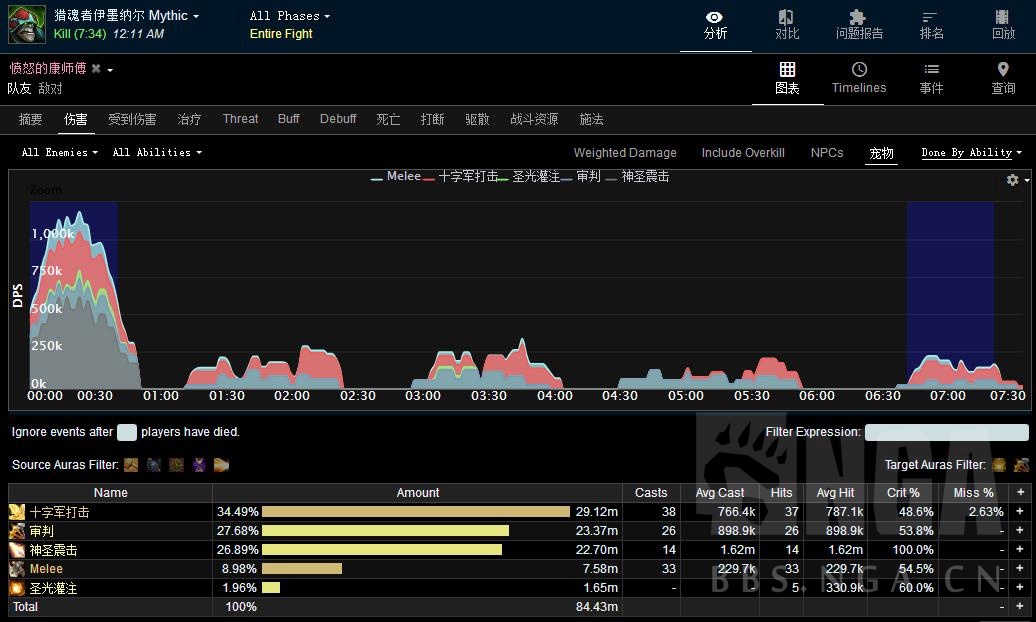Click the 神圣震击 ability icon in table
The width and height of the screenshot is (1036, 622).
17,550
